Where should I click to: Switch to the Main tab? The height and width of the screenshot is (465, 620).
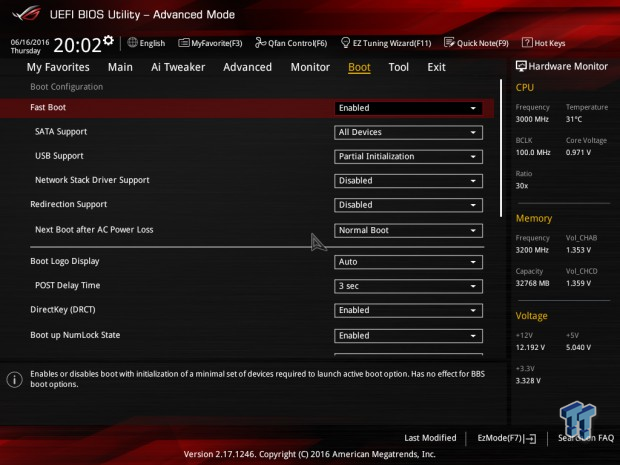click(x=120, y=67)
